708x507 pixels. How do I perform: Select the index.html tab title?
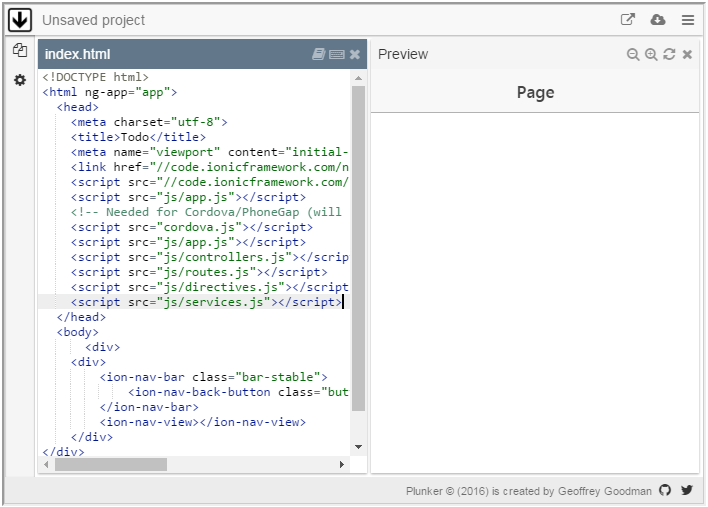(x=78, y=54)
